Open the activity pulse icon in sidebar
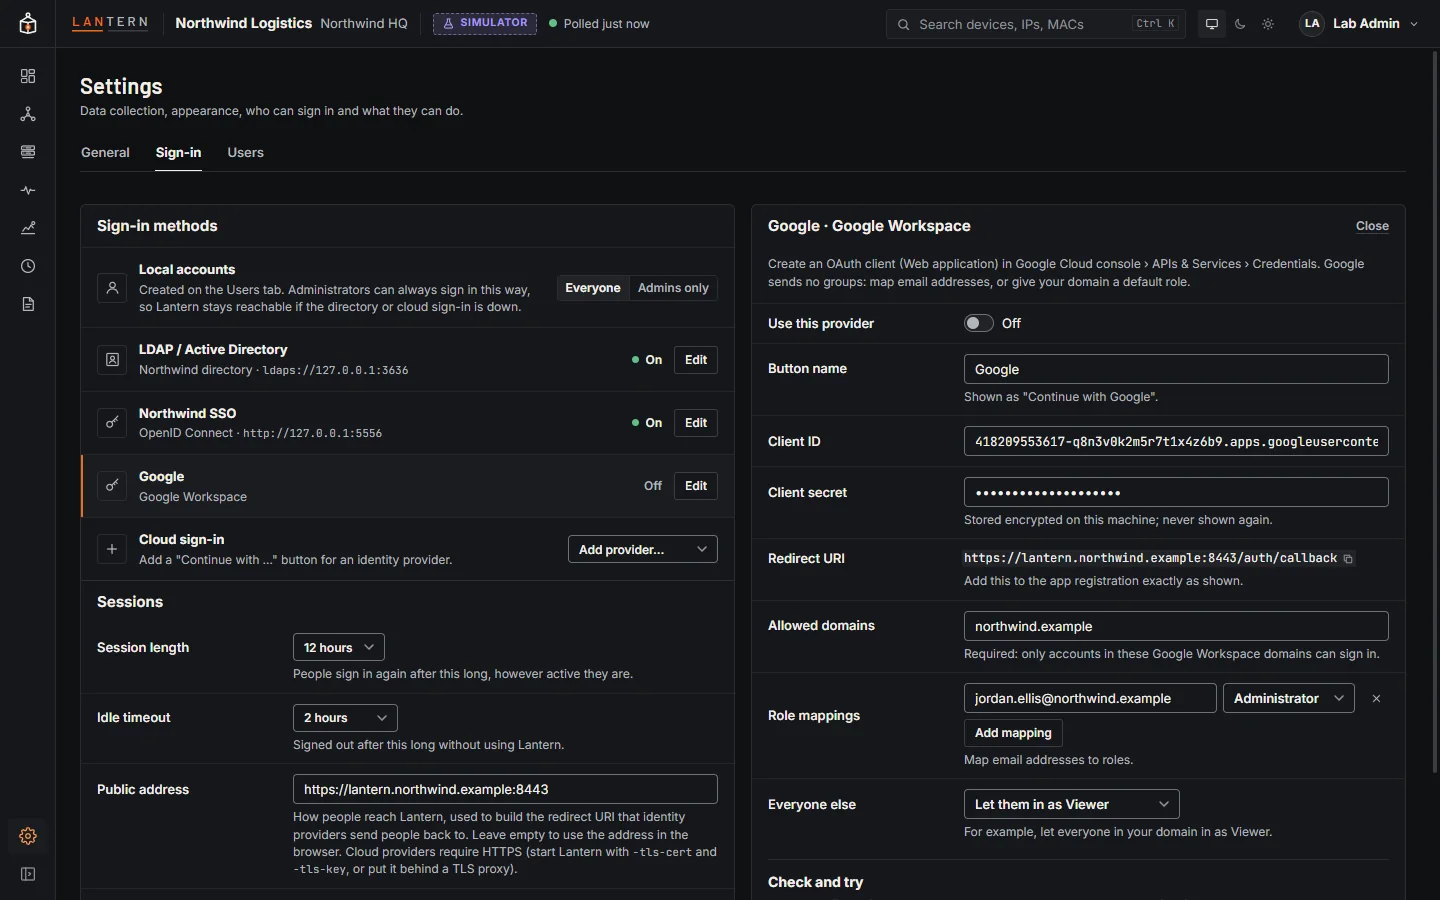This screenshot has height=900, width=1440. (x=28, y=190)
